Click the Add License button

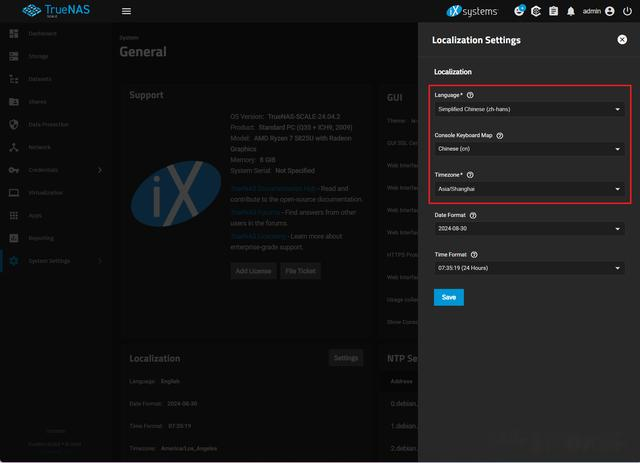coord(253,271)
